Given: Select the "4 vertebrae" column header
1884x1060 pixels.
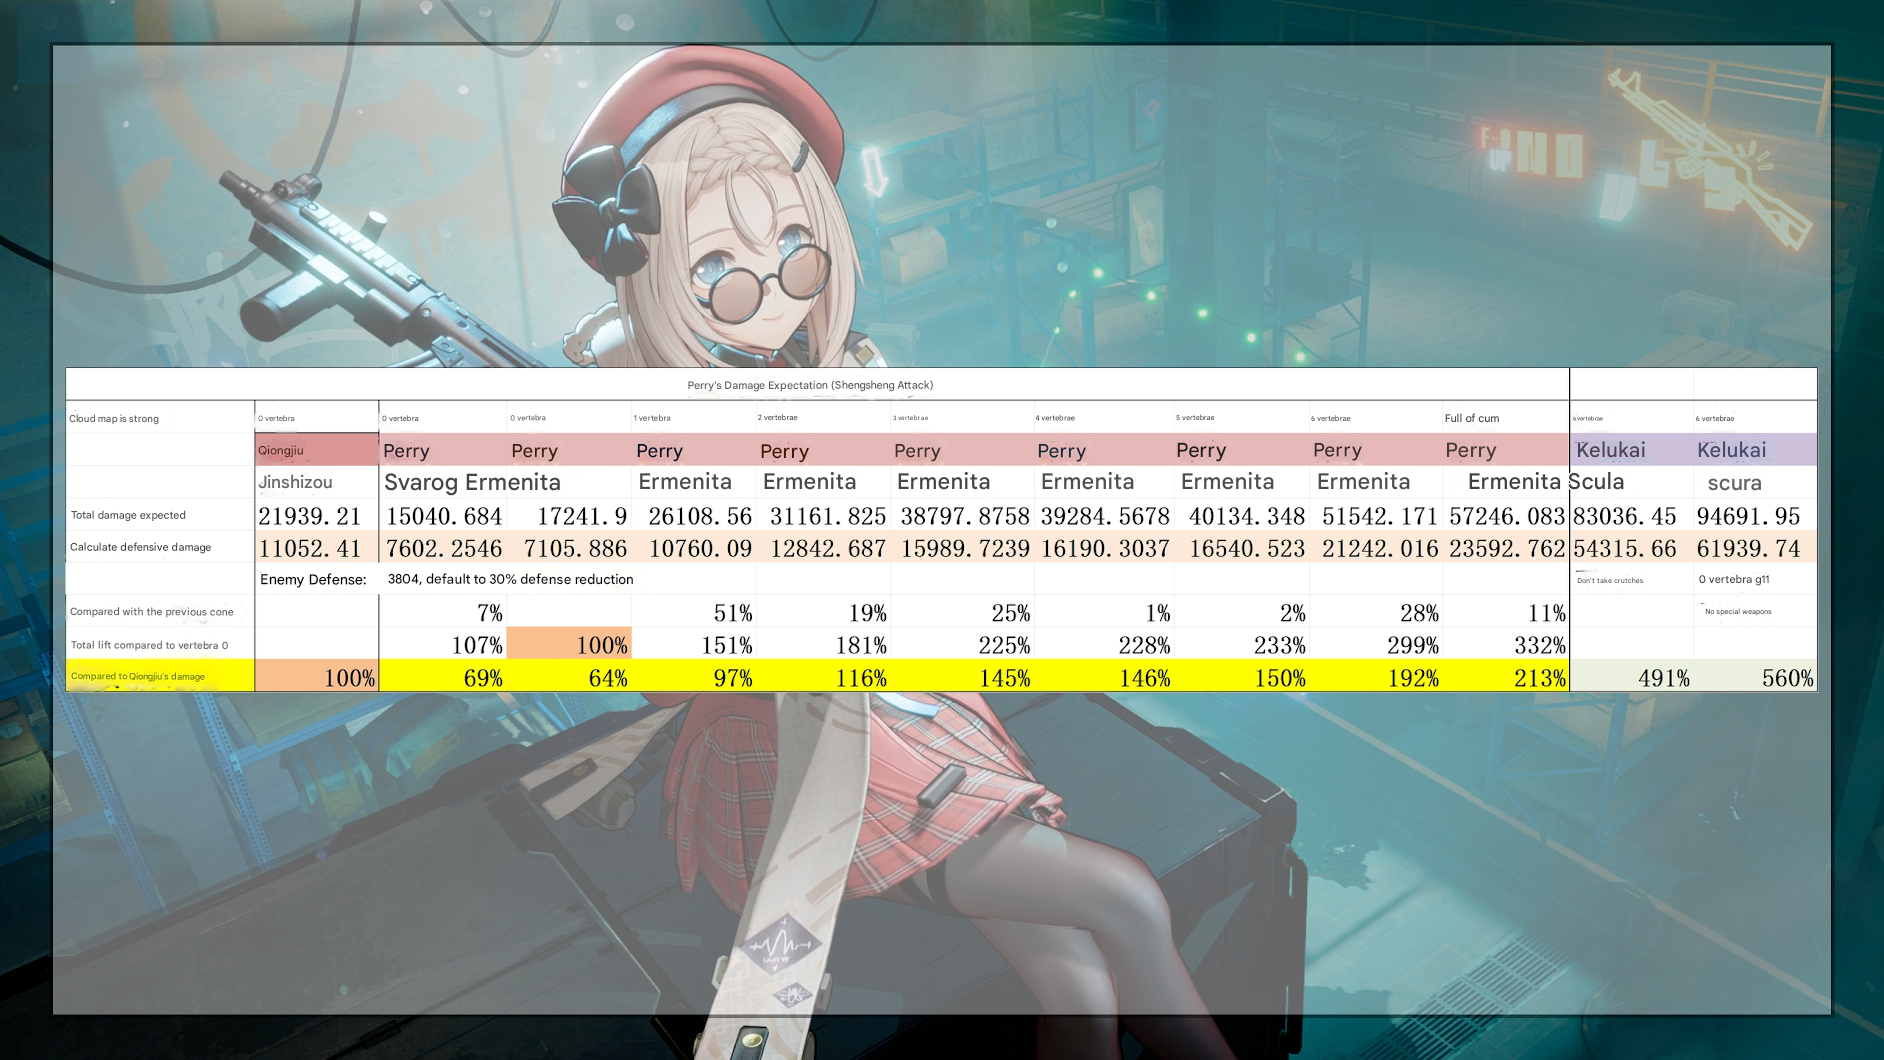Looking at the screenshot, I should pos(1055,418).
